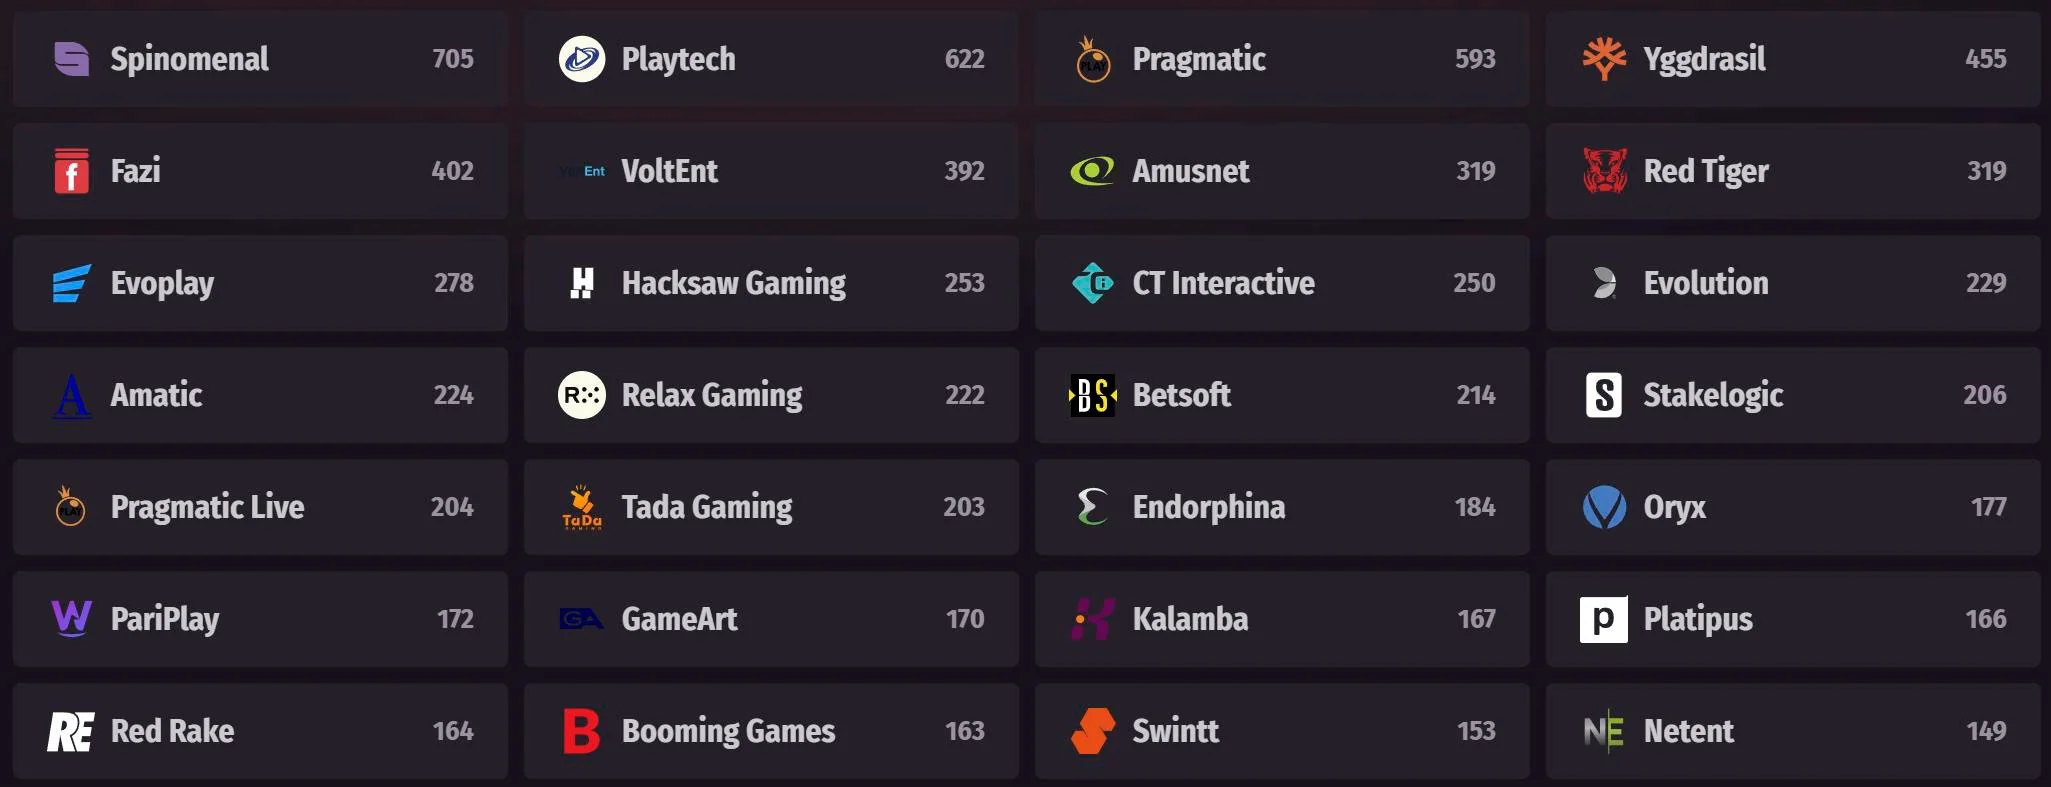The width and height of the screenshot is (2051, 787).
Task: Click the Swintt orange logo icon
Action: (x=1093, y=731)
